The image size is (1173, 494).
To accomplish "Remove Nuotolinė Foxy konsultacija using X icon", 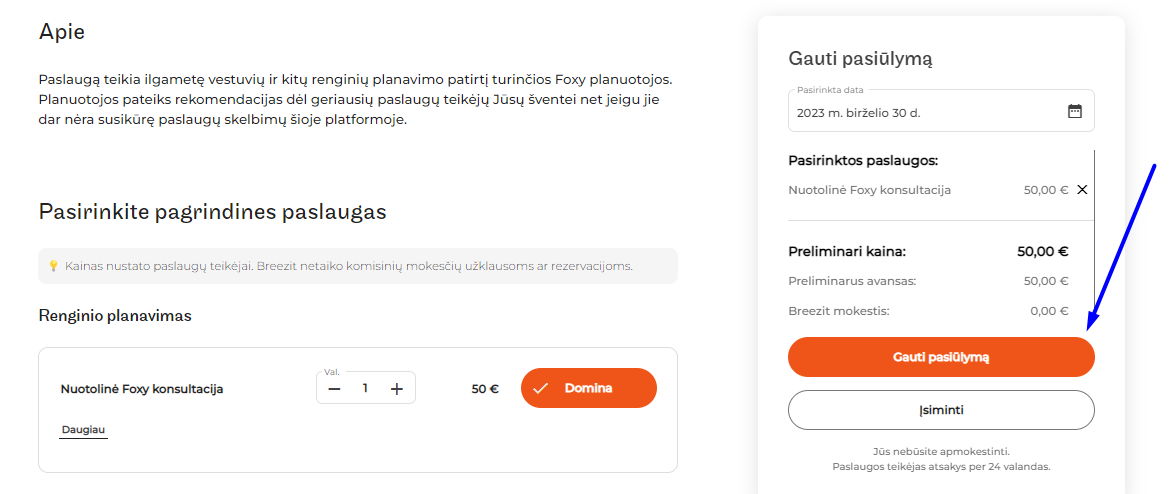I will tap(1082, 190).
